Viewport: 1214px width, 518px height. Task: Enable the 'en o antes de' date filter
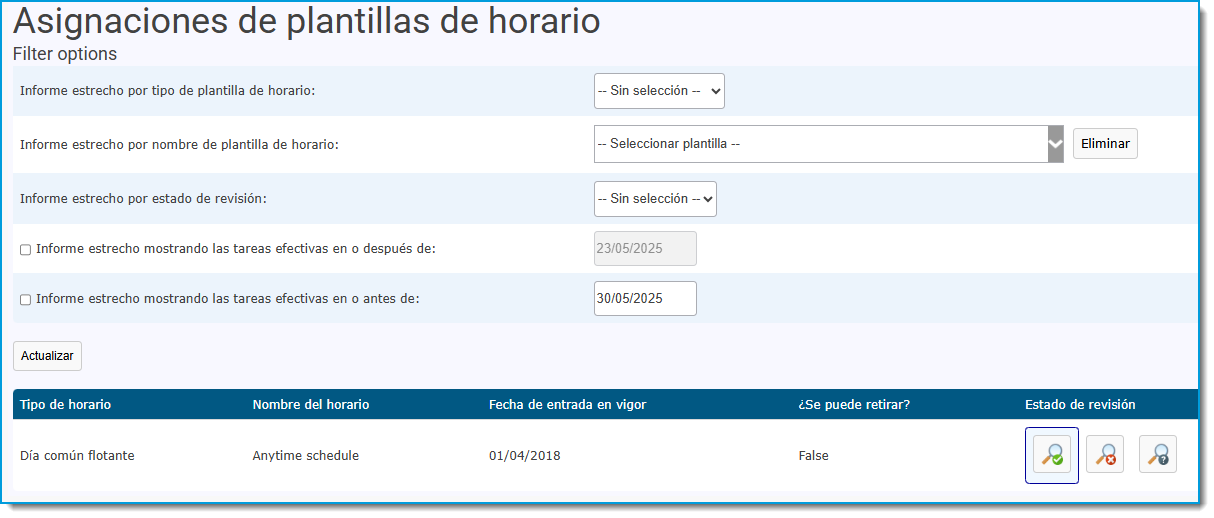tap(26, 299)
